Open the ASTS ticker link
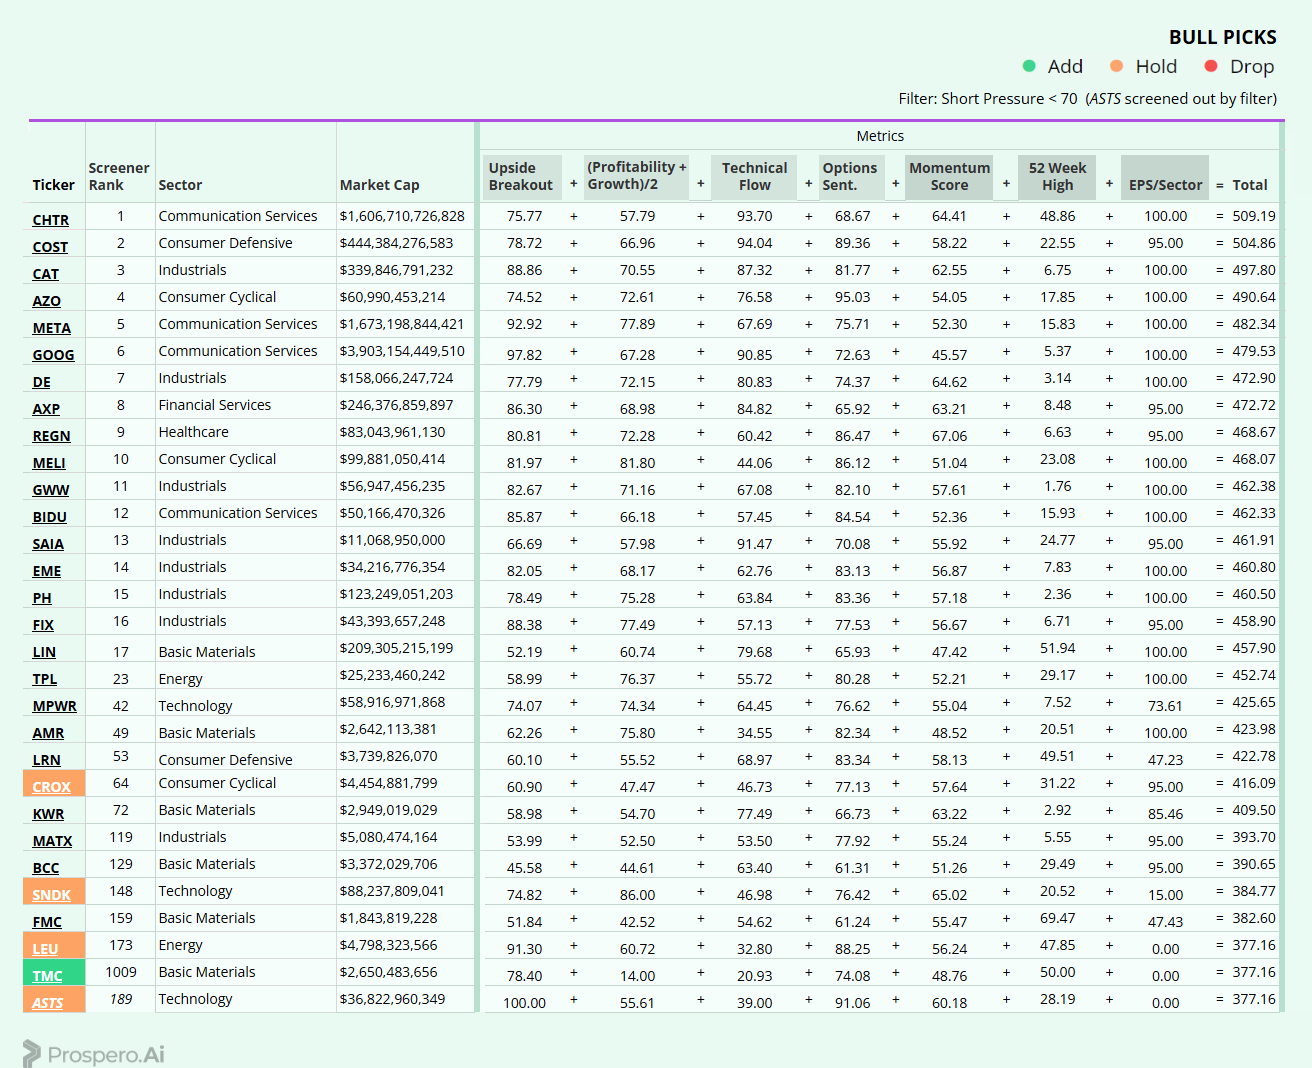 [47, 1003]
